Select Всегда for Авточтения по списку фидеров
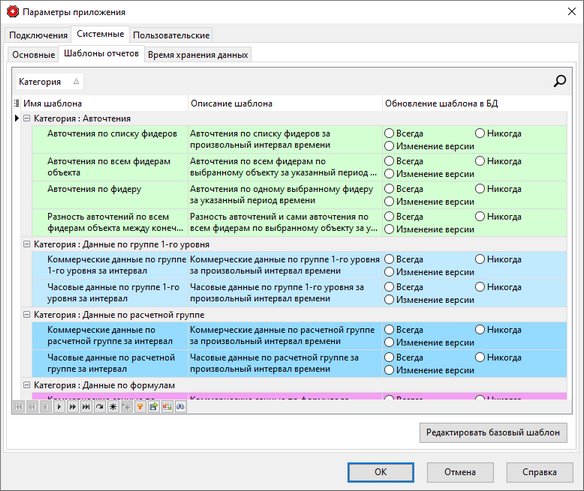 (x=389, y=133)
